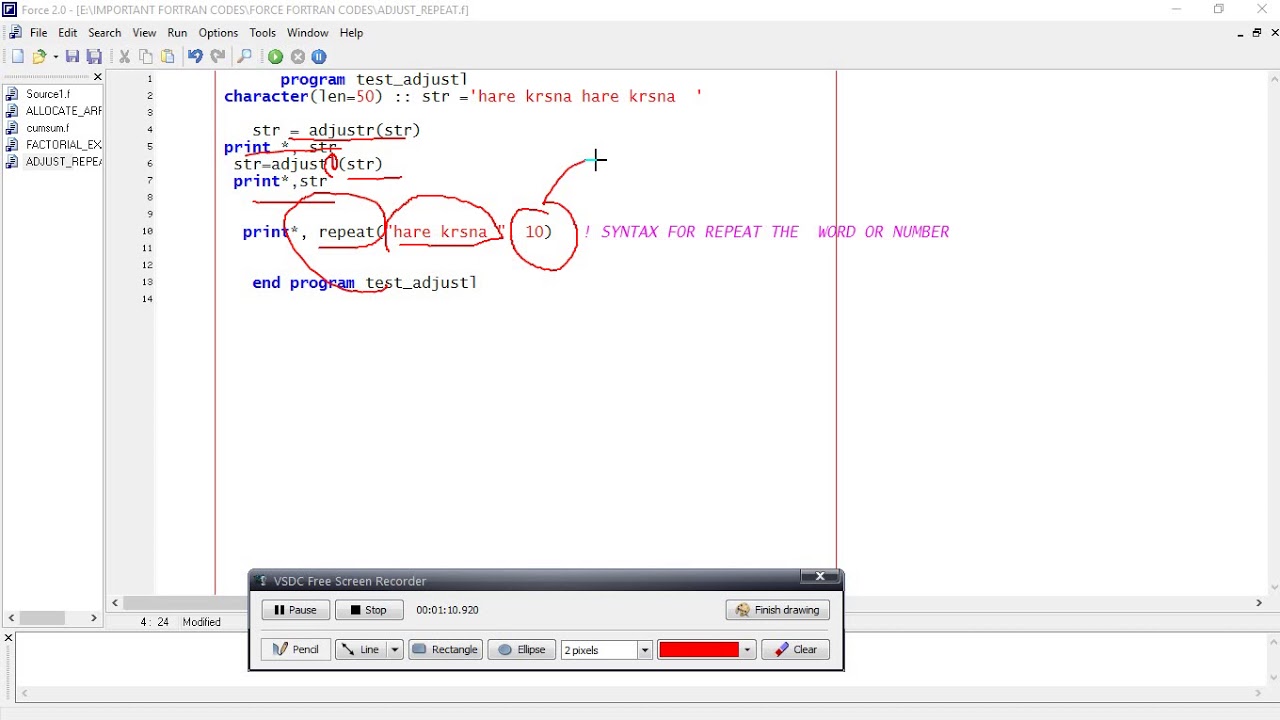Open the Run menu
Image resolution: width=1280 pixels, height=720 pixels.
(177, 33)
